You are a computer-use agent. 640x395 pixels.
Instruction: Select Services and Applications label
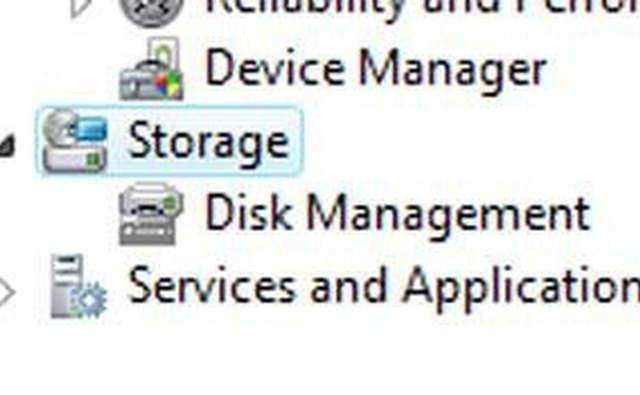pos(384,287)
